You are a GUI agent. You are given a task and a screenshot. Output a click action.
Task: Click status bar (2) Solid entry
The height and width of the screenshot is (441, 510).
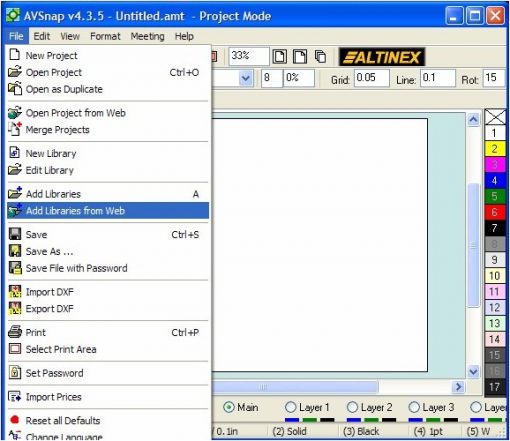coord(289,431)
